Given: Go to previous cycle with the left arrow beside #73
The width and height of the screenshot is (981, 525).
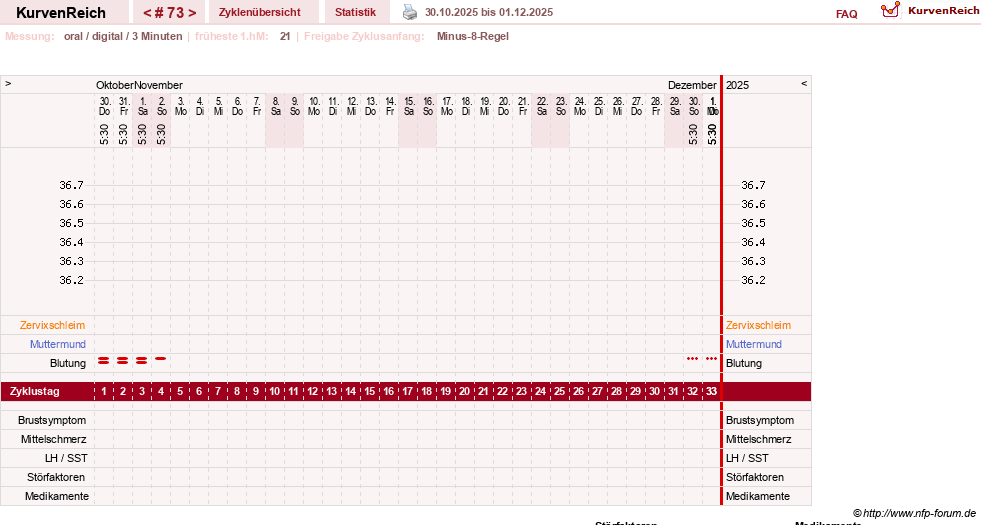Looking at the screenshot, I should [x=147, y=13].
